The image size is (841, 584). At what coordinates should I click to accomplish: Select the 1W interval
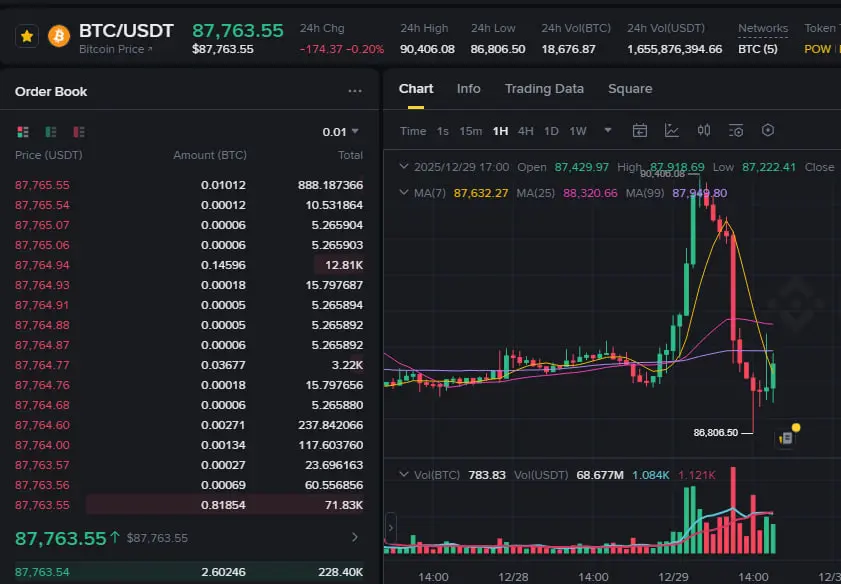[x=578, y=131]
